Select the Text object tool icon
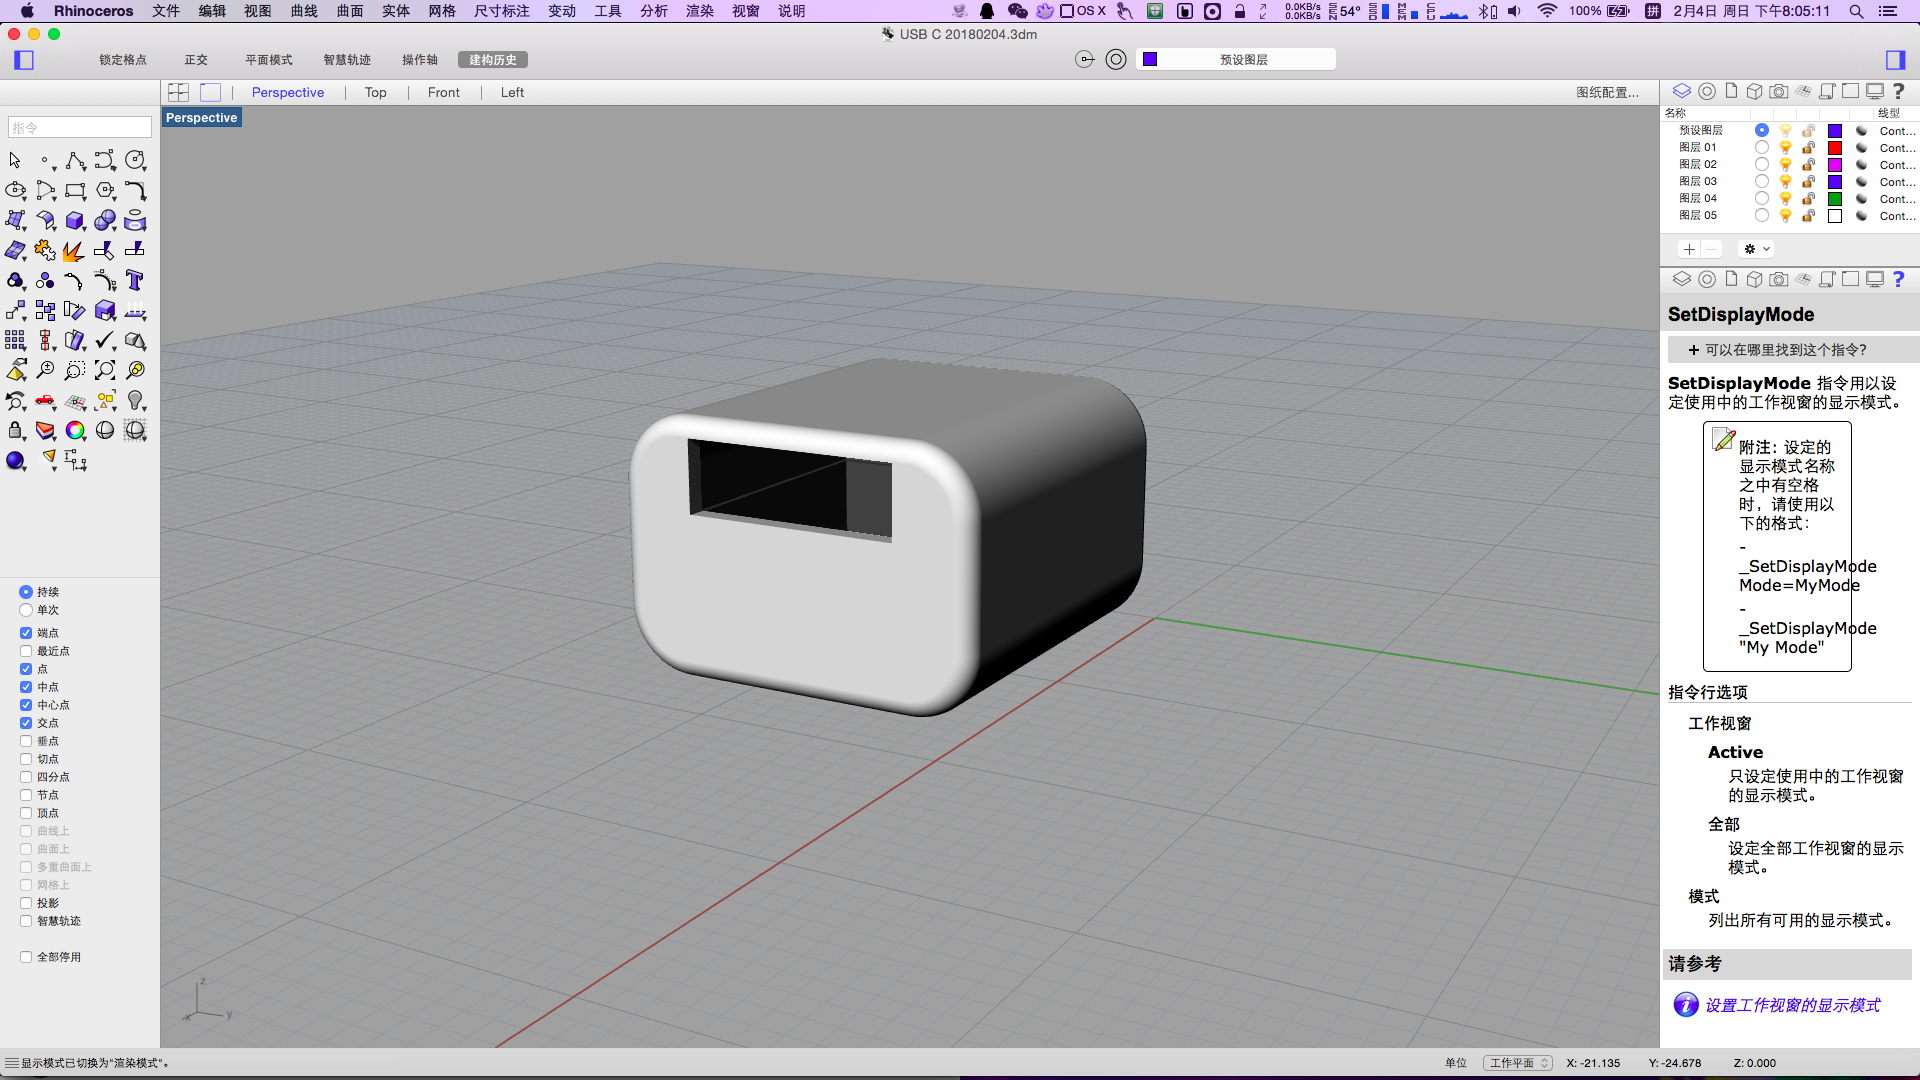Screen dimensions: 1920x1080 click(x=135, y=281)
